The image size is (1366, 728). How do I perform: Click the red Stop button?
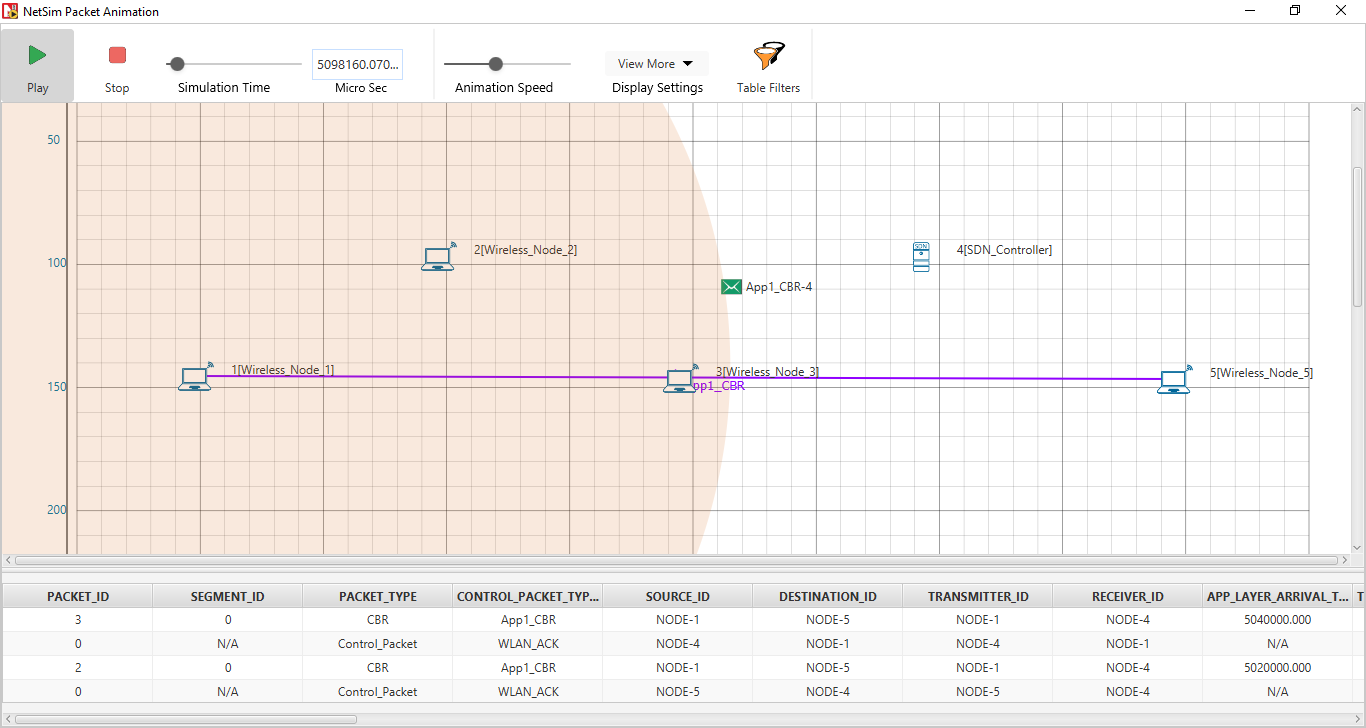coord(117,57)
